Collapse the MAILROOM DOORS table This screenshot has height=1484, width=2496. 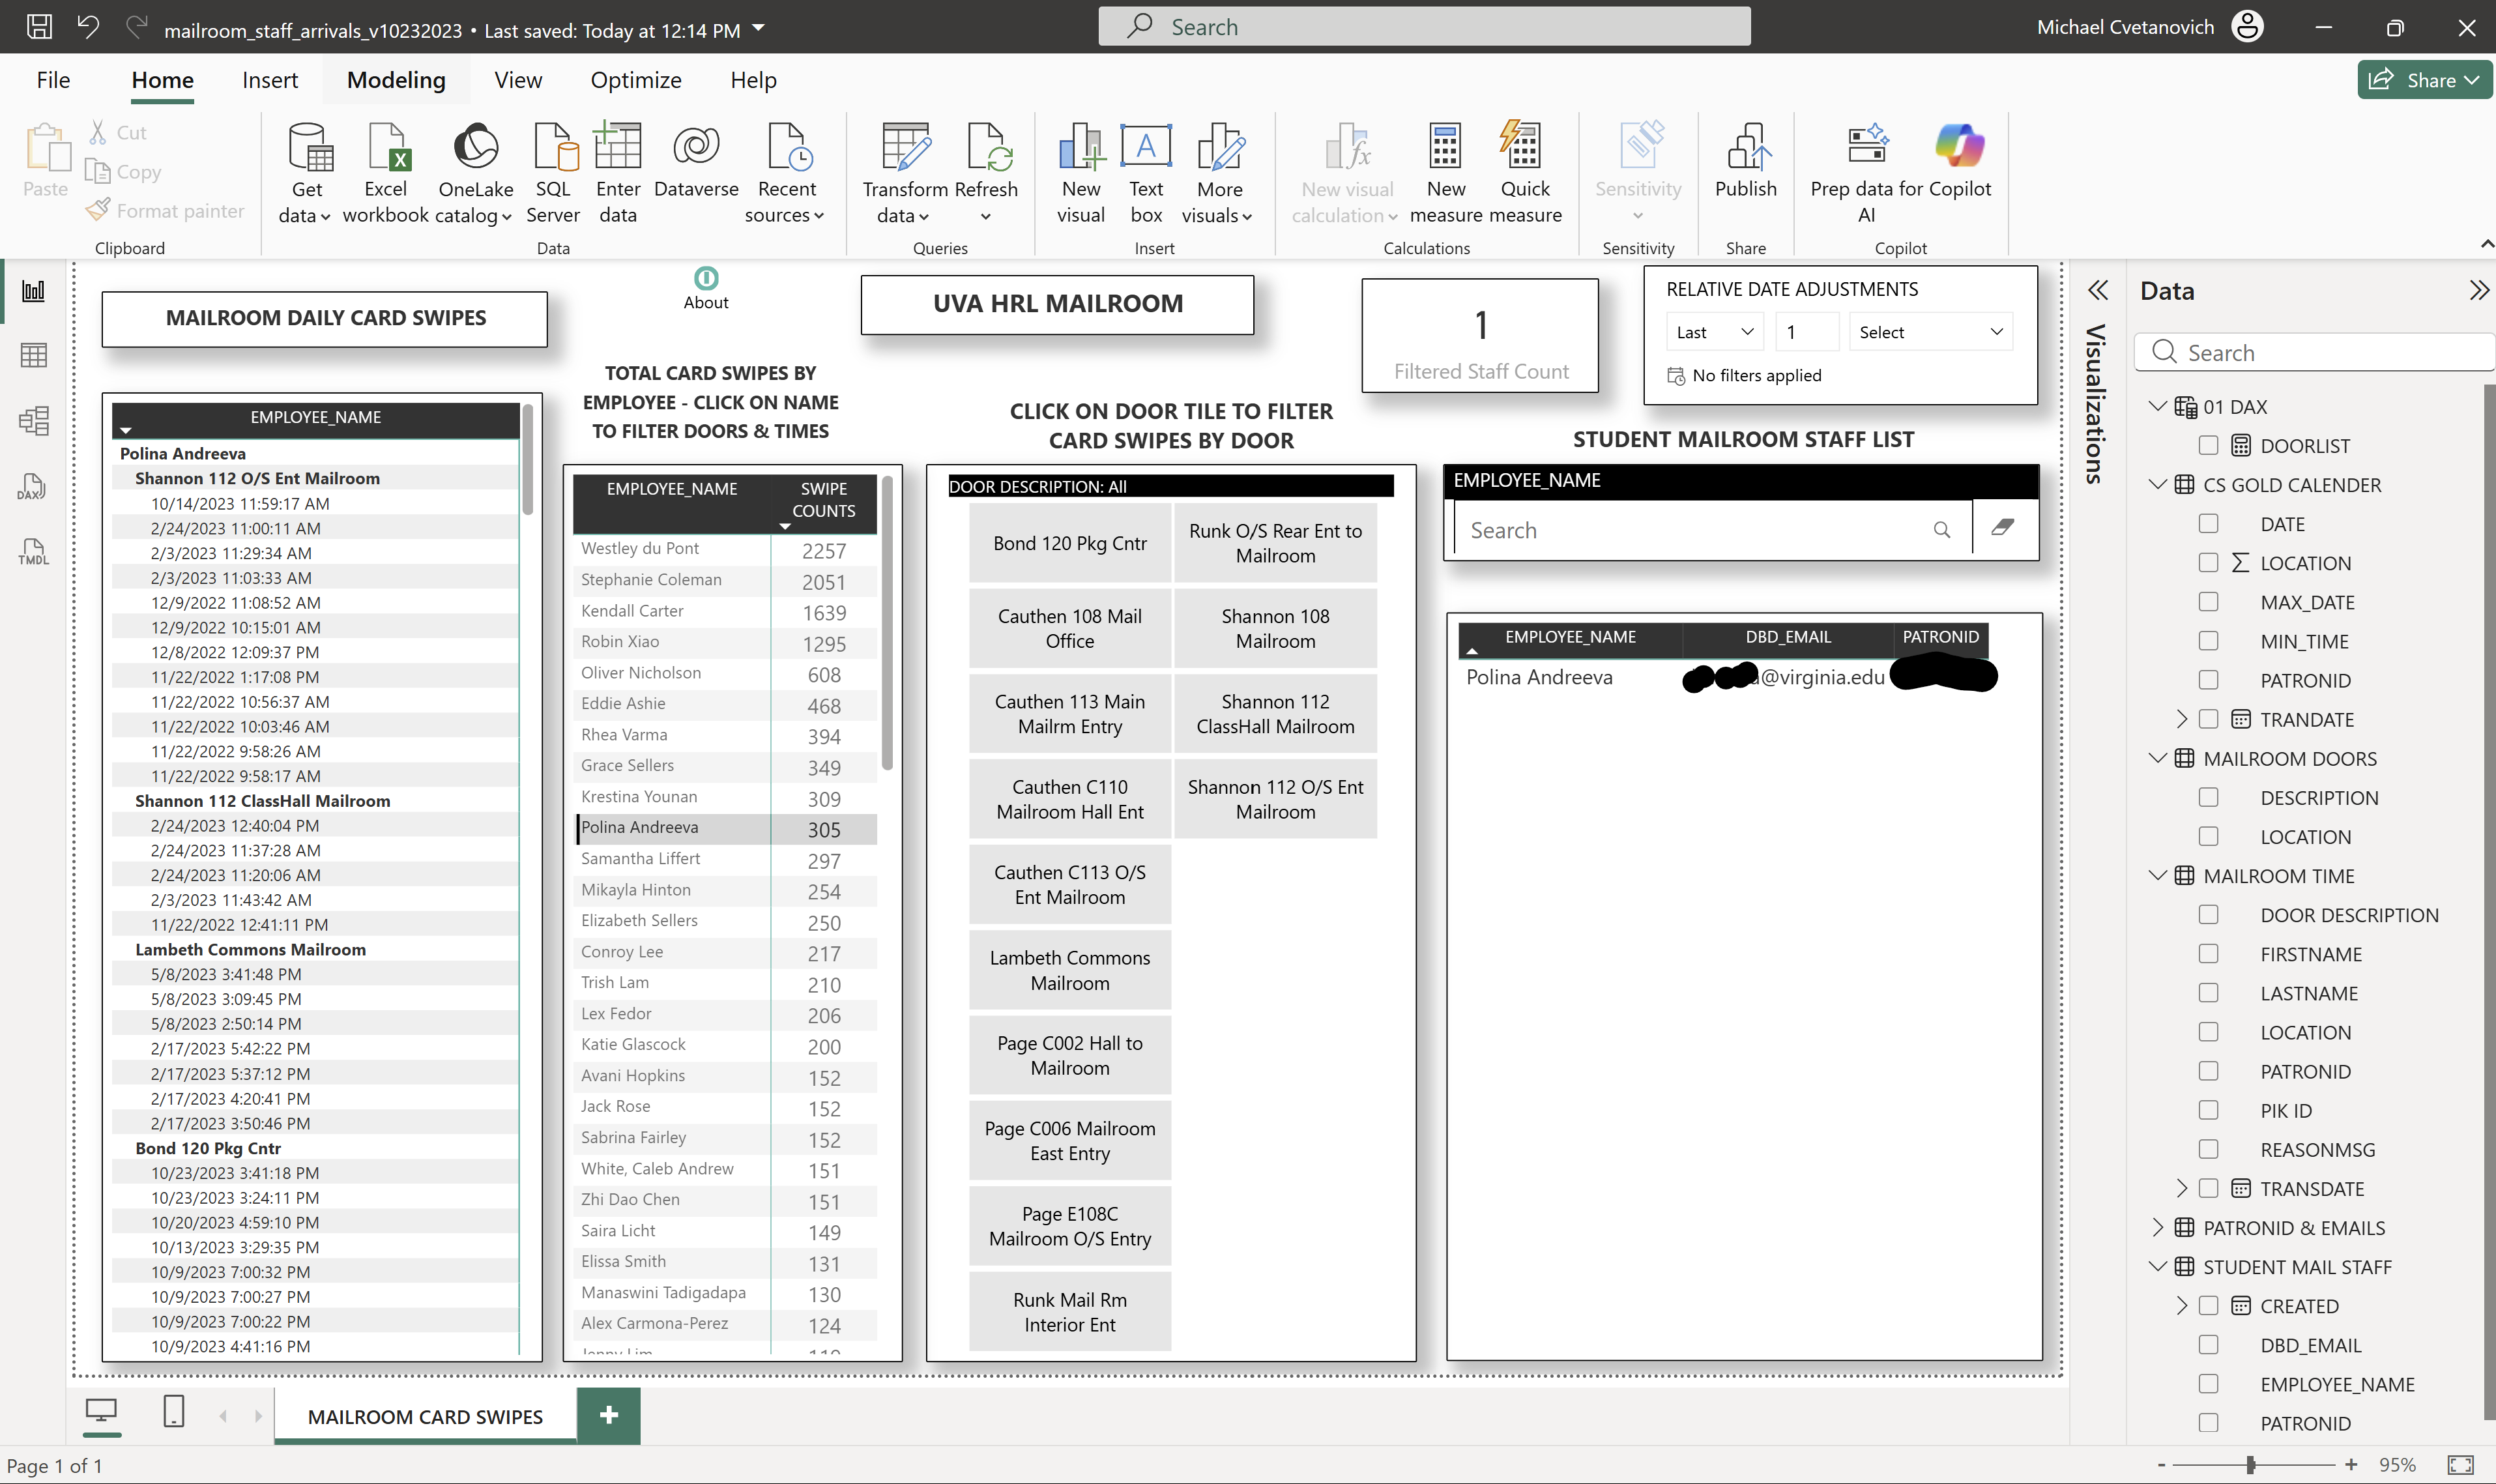[x=2158, y=758]
